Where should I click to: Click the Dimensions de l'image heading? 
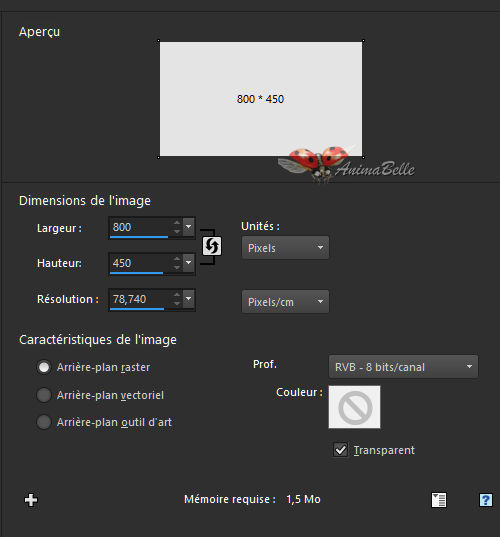click(x=85, y=201)
